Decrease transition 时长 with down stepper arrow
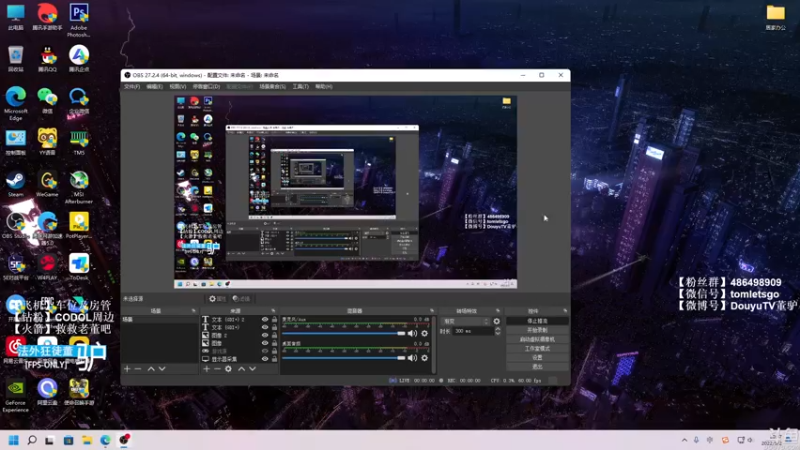 (497, 333)
